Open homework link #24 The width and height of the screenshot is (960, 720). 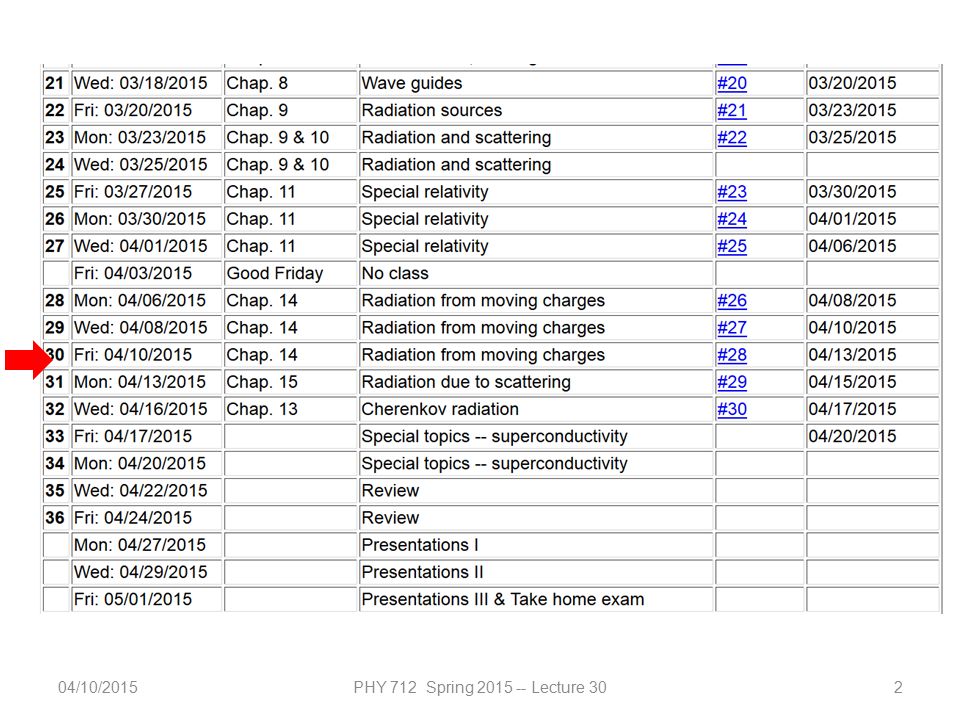coord(732,219)
